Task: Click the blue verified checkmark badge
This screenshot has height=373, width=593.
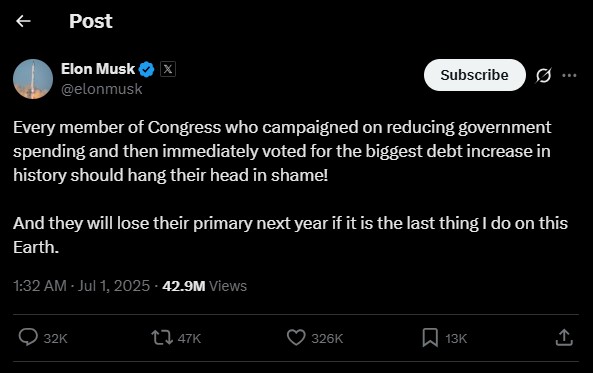Action: coord(146,70)
